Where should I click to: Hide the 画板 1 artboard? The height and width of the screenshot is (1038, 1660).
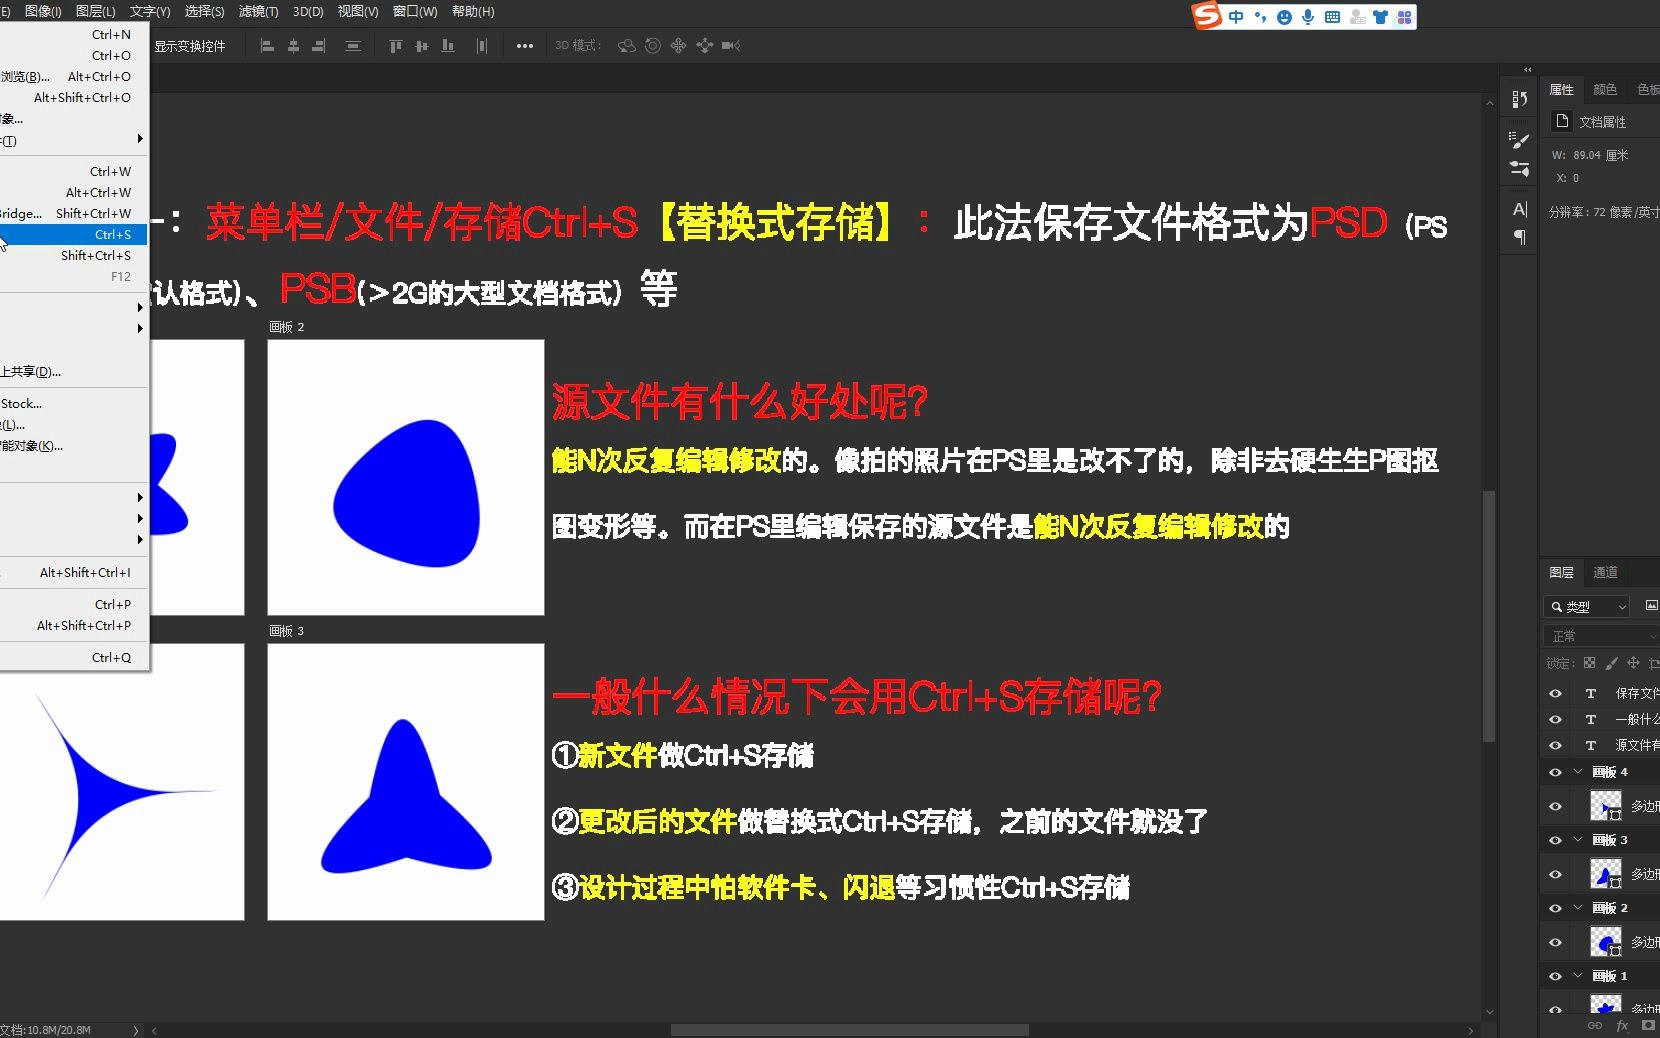[x=1555, y=976]
